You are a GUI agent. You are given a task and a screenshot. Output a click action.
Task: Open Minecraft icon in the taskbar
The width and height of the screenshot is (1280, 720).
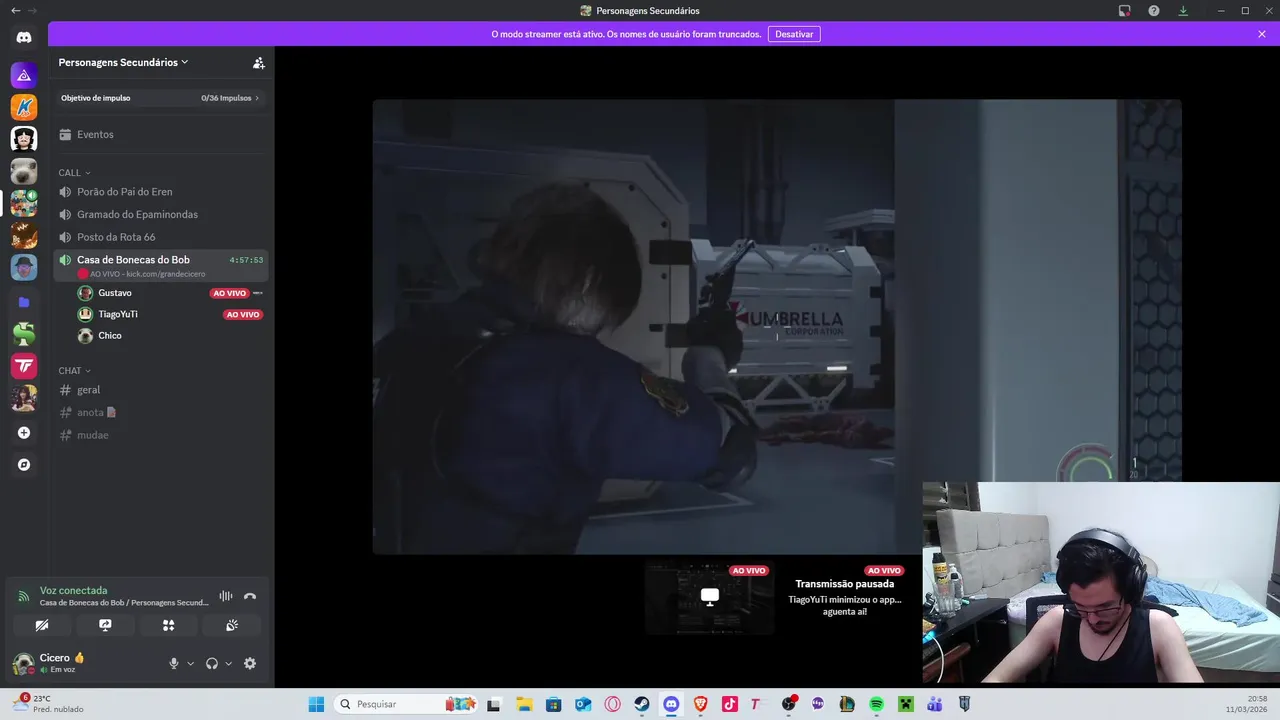[x=905, y=704]
